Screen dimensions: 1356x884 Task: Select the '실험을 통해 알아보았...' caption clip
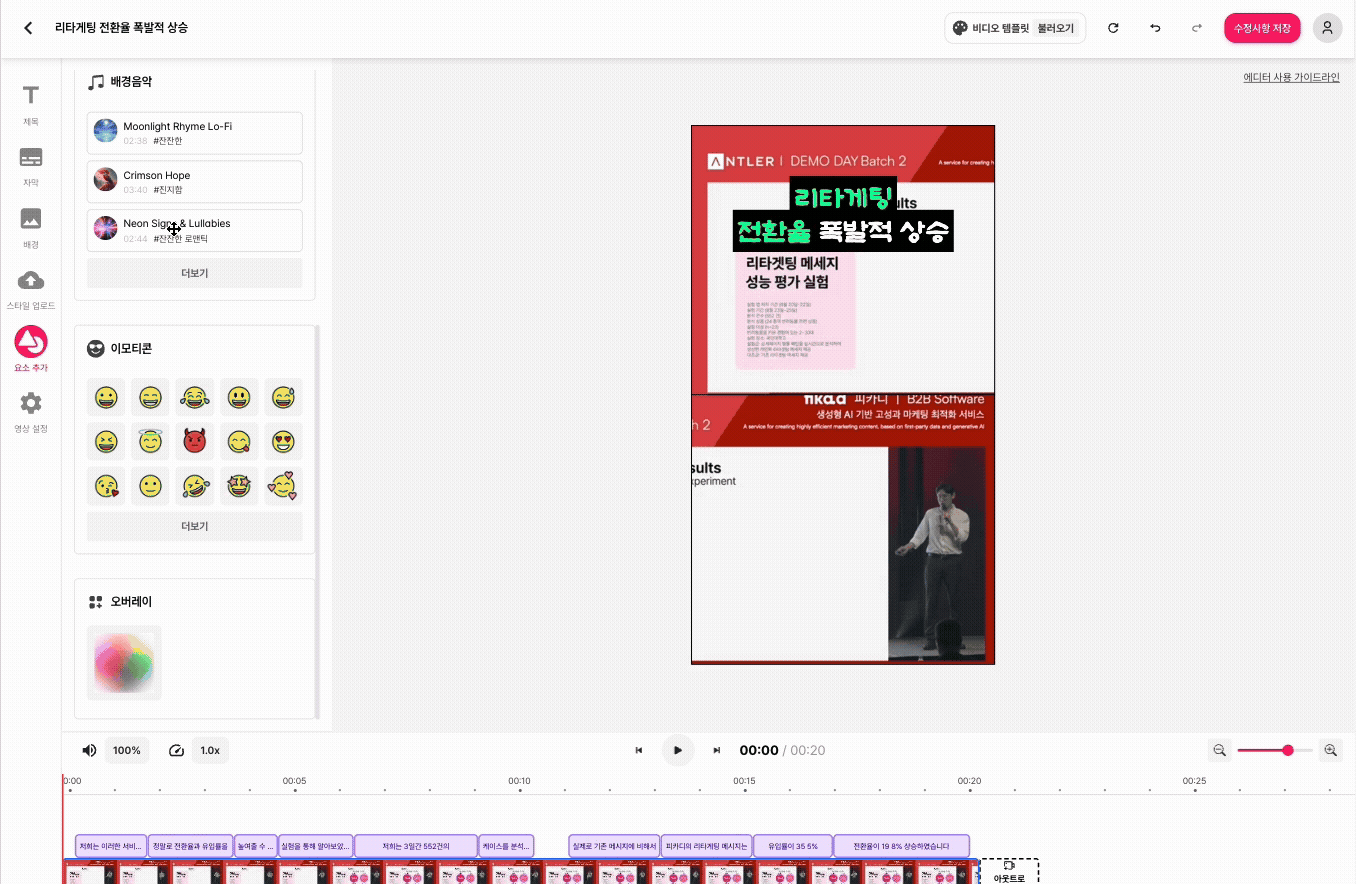click(x=316, y=846)
